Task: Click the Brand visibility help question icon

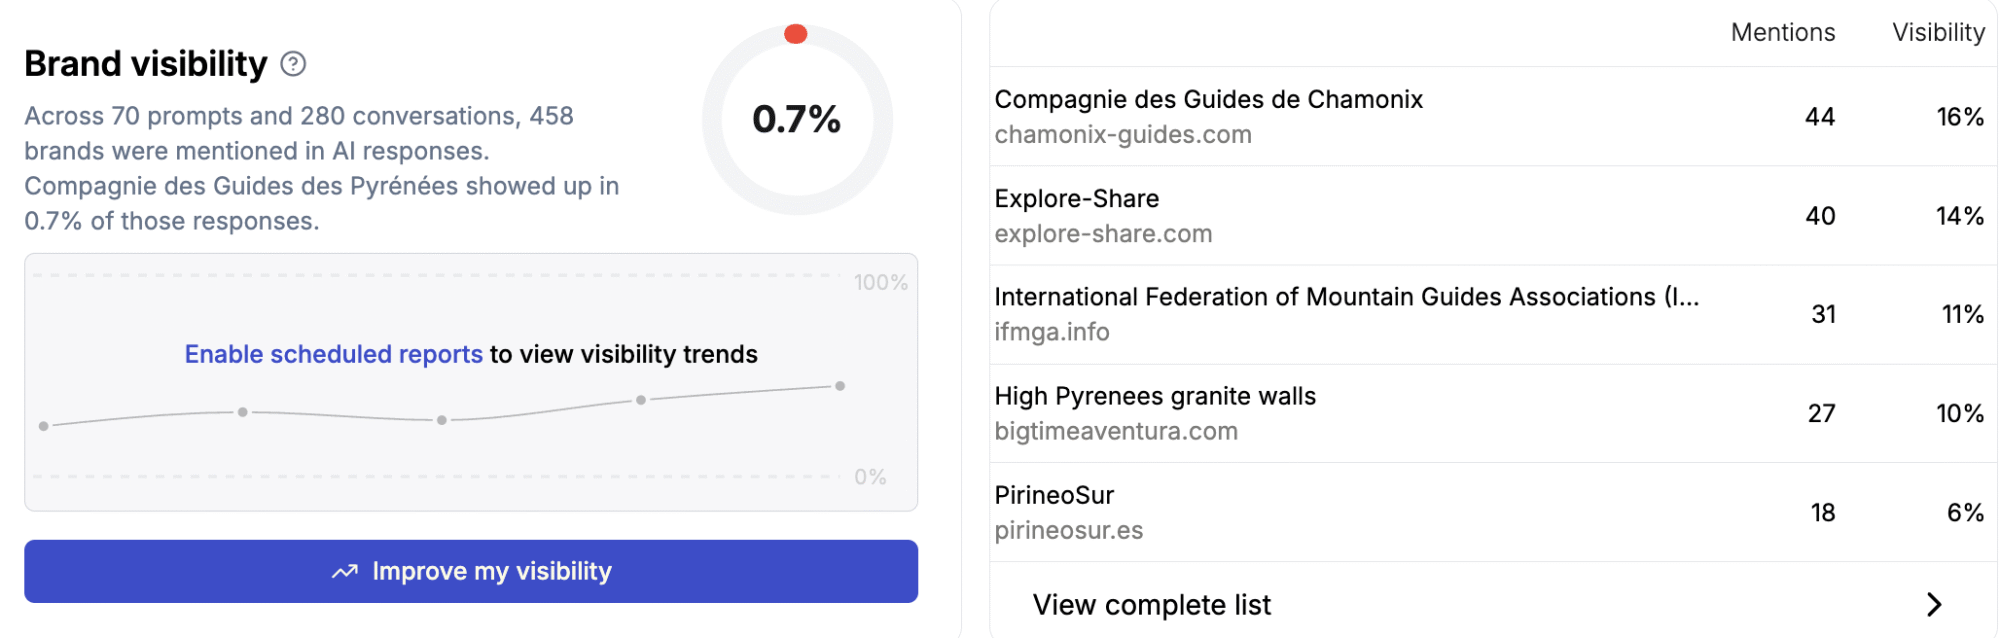Action: click(x=293, y=64)
